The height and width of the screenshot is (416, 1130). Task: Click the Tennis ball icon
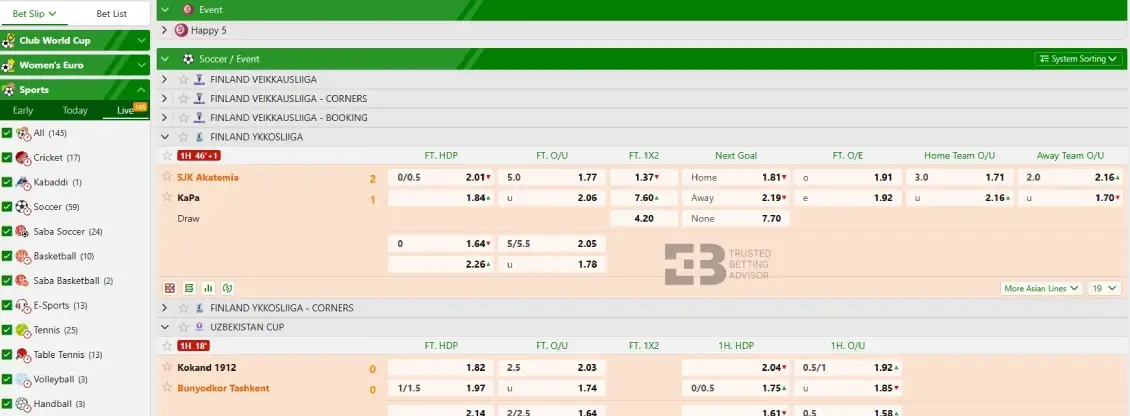point(23,330)
